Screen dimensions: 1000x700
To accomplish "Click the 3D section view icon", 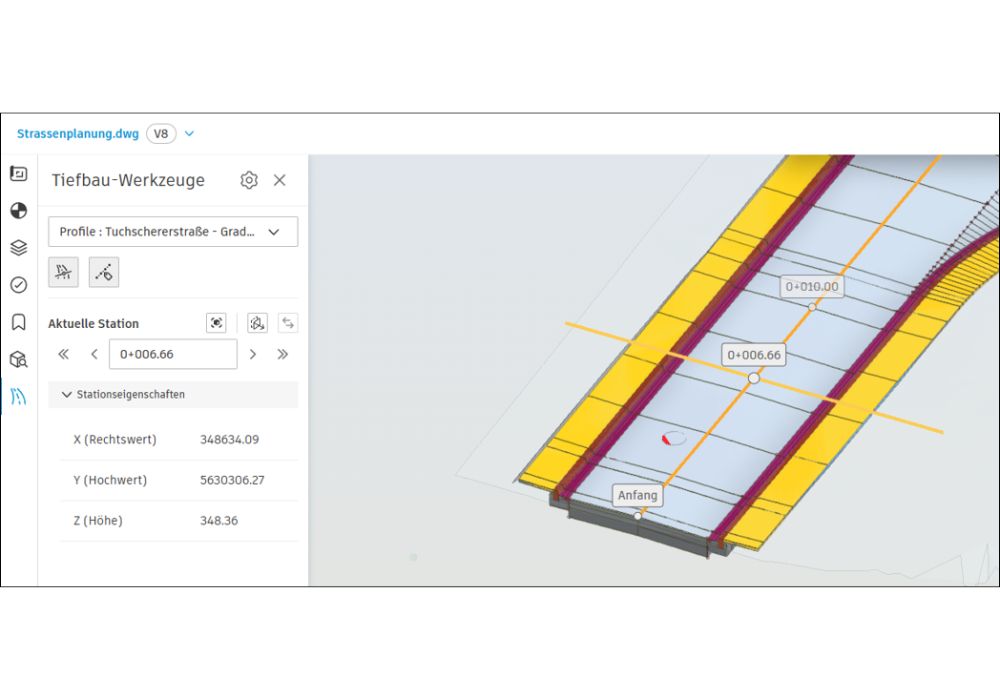I will pyautogui.click(x=257, y=323).
